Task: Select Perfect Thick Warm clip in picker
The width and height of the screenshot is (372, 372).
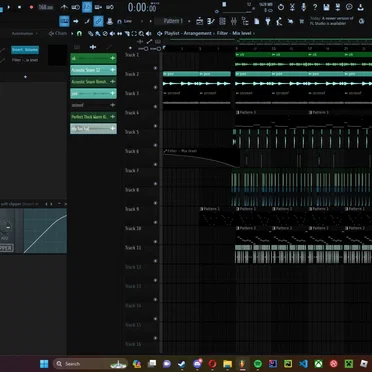Action: (x=93, y=117)
